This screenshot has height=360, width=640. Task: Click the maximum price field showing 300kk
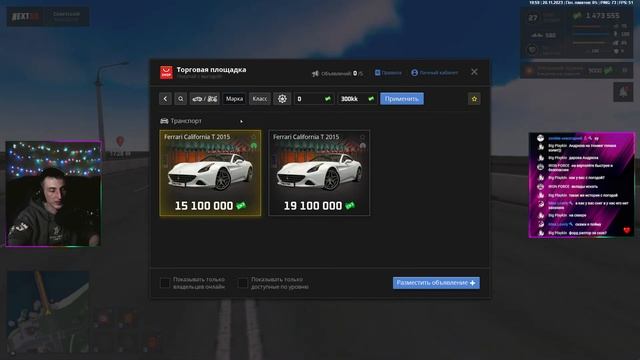tap(357, 99)
